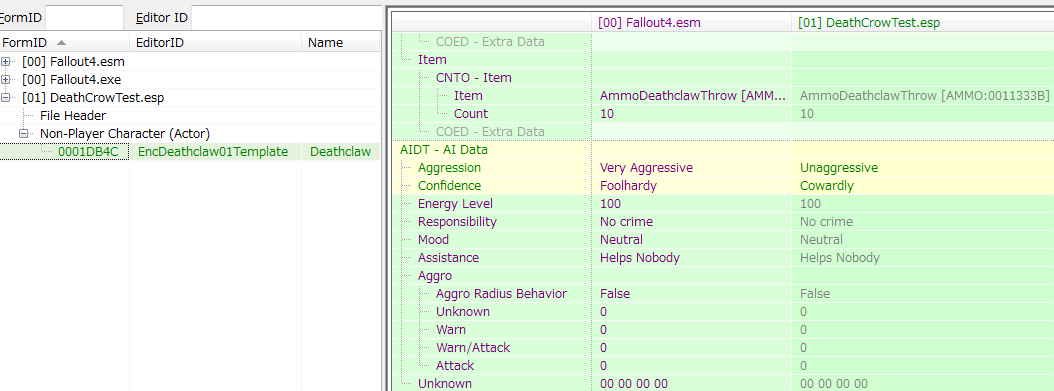Select [01] DeathCrowTest.esp tree row
The width and height of the screenshot is (1054, 391).
tap(93, 97)
